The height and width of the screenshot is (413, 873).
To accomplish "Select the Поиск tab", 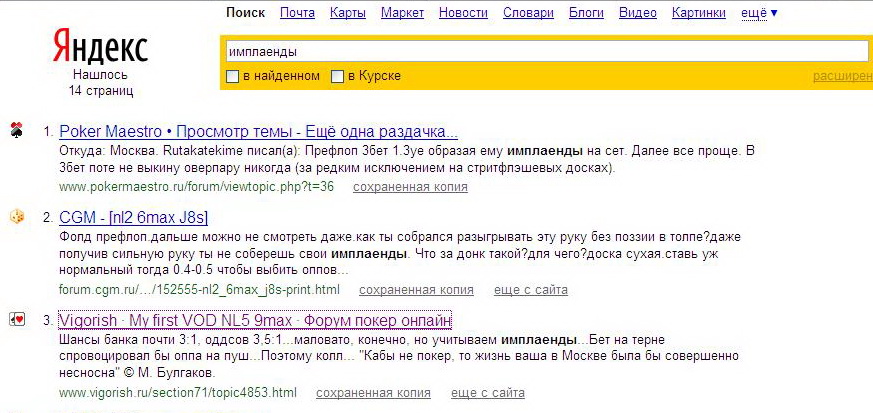I will 246,12.
